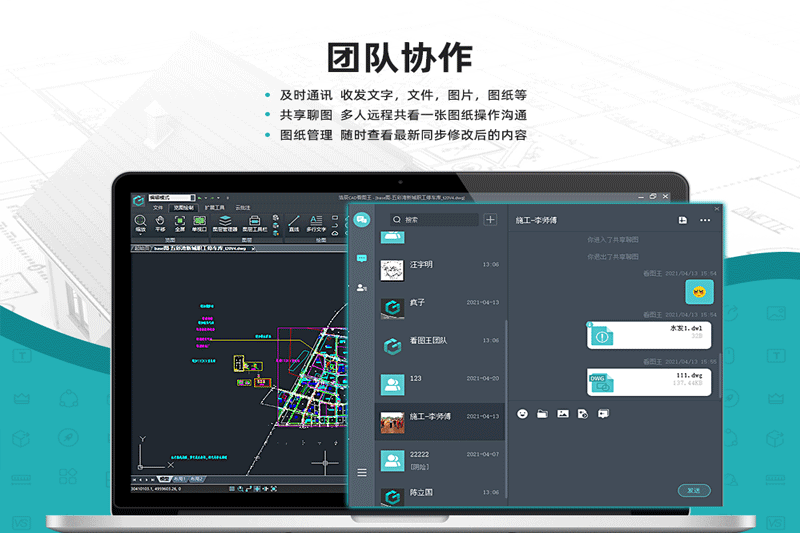Select the 直线 line tool
800x533 pixels.
[294, 222]
